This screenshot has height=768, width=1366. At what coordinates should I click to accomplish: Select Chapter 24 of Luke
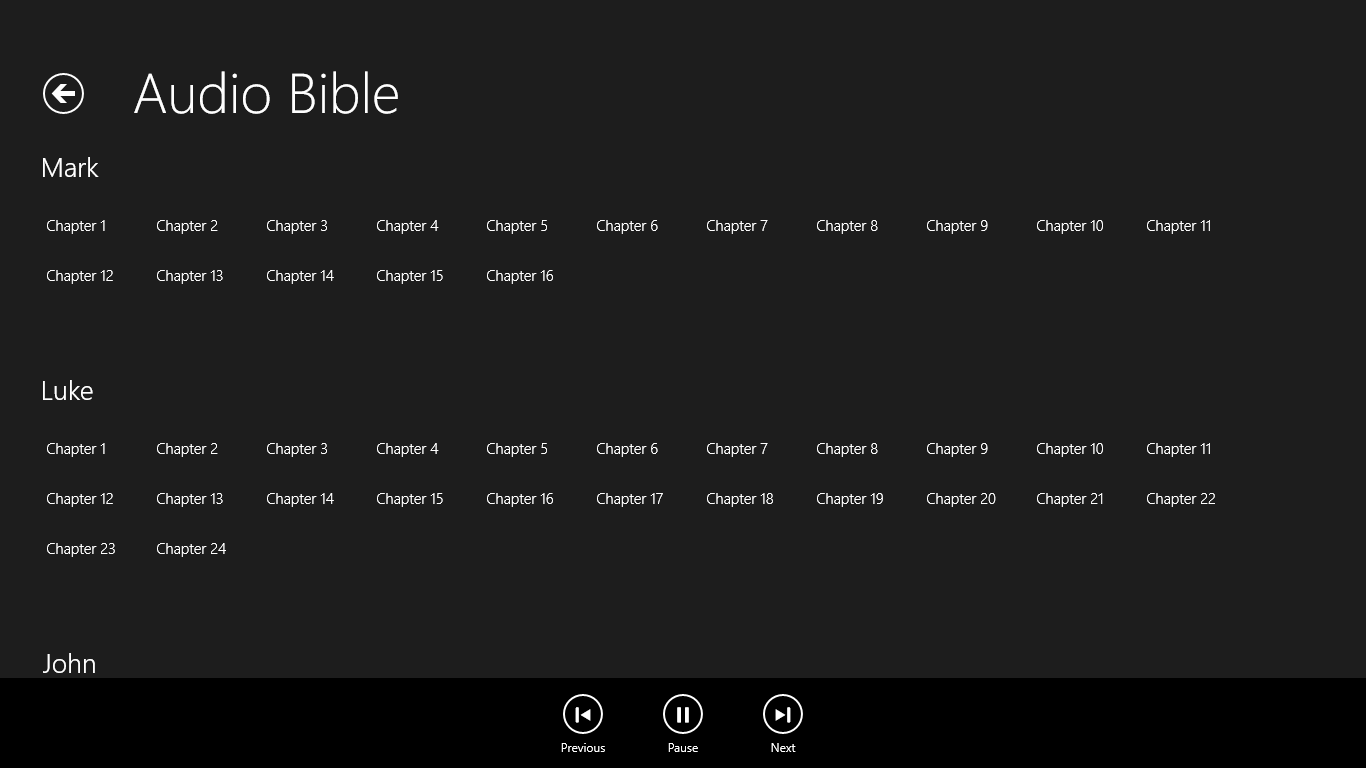191,549
